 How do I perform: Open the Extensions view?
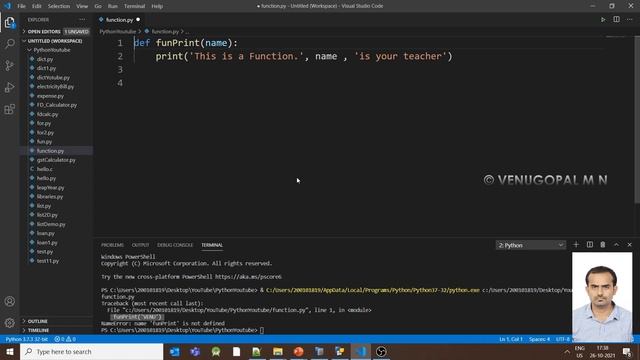point(10,109)
